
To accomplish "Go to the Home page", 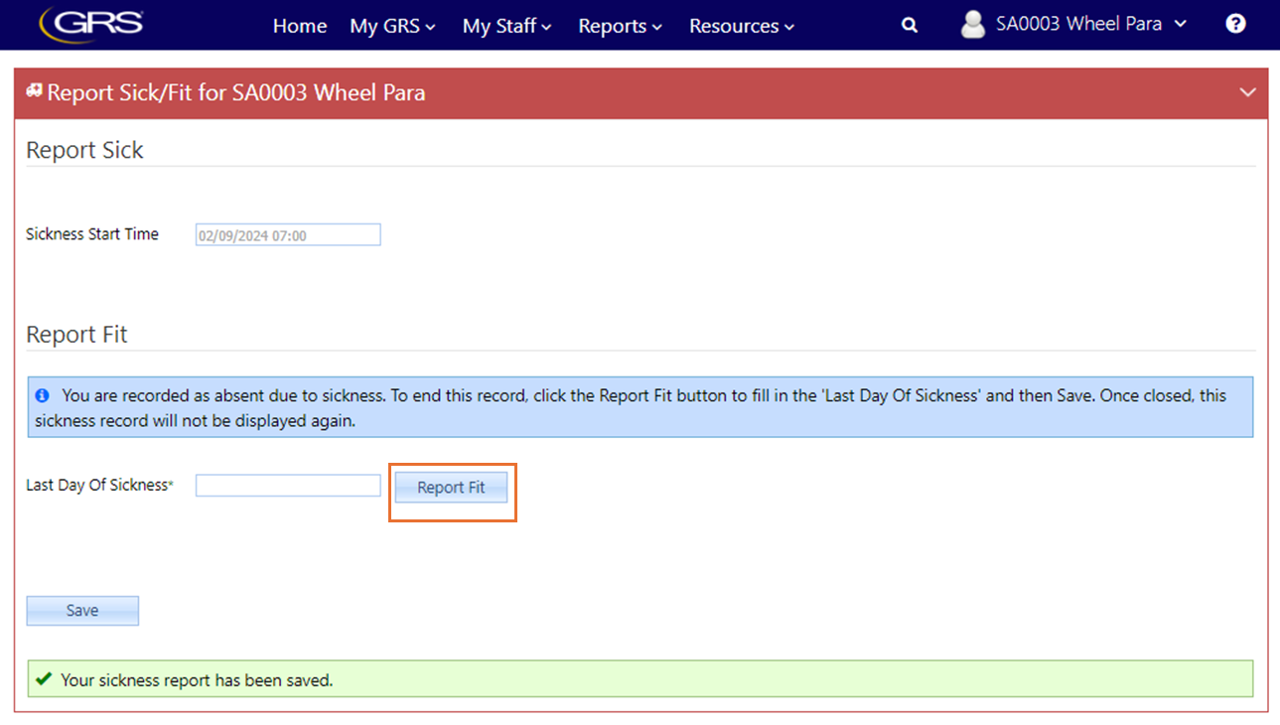I will 300,26.
